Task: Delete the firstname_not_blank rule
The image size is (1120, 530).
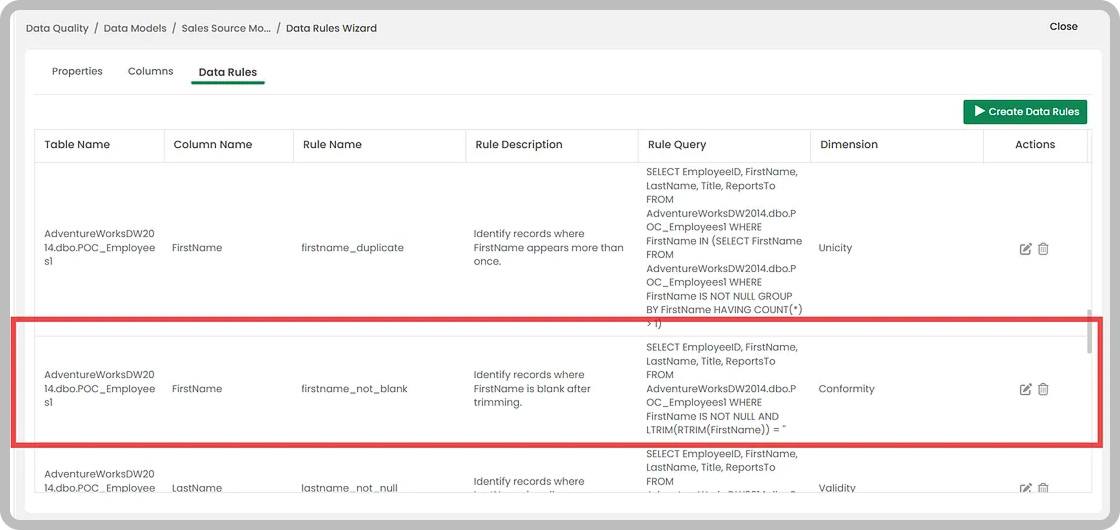Action: pos(1043,389)
